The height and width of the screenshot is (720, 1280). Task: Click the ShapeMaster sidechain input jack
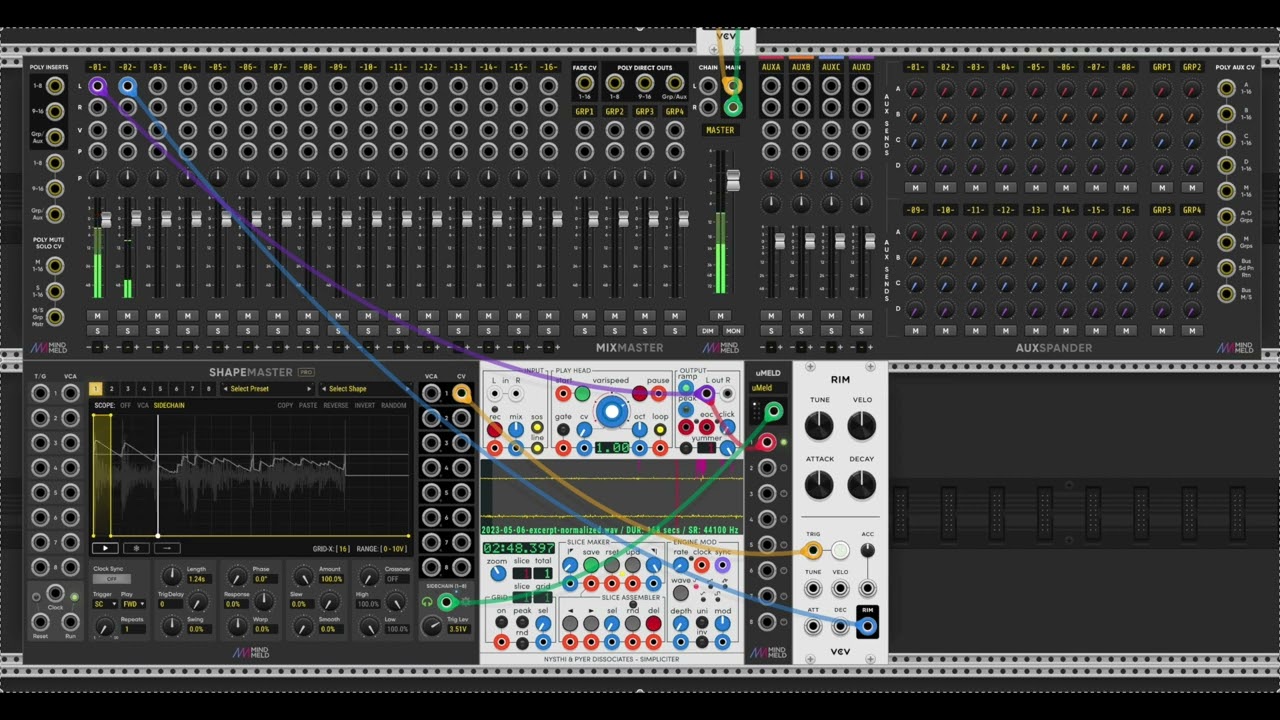click(446, 601)
